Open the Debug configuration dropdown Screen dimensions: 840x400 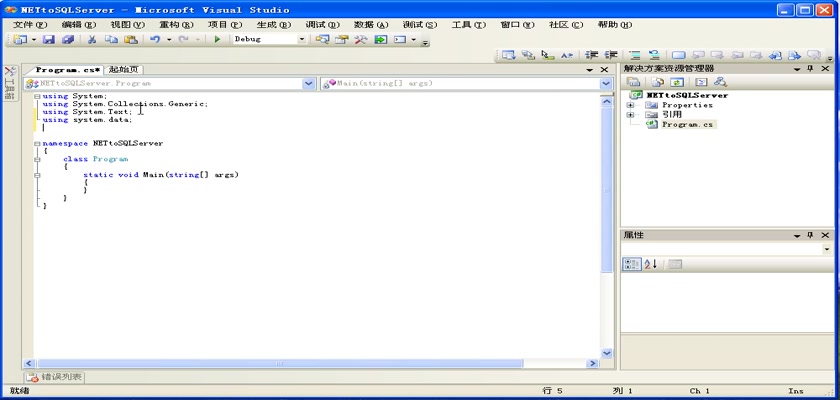point(301,39)
